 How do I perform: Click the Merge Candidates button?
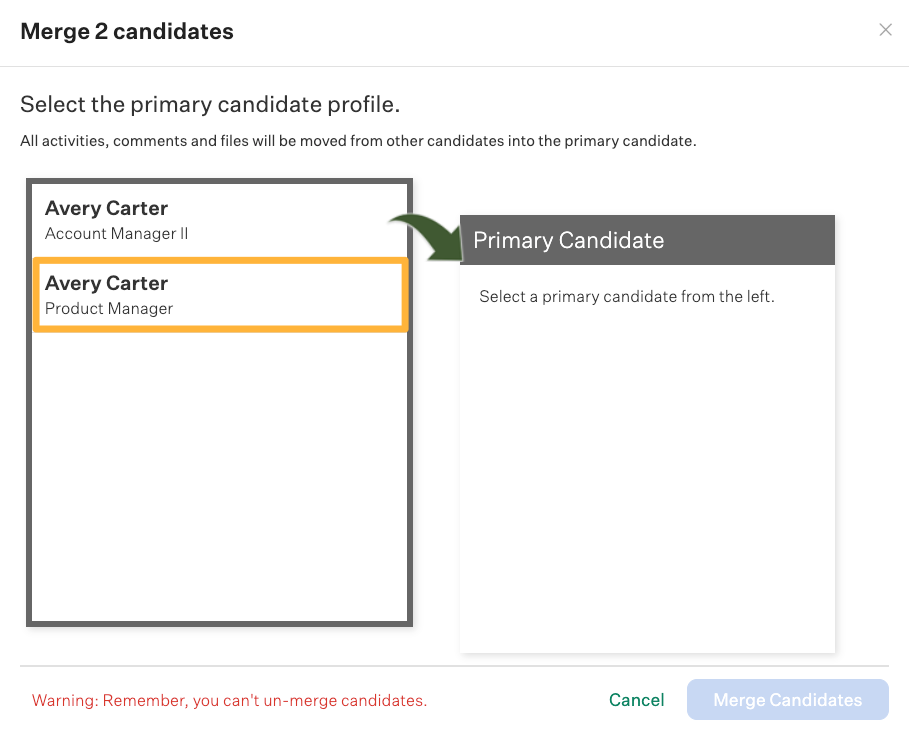[x=787, y=700]
